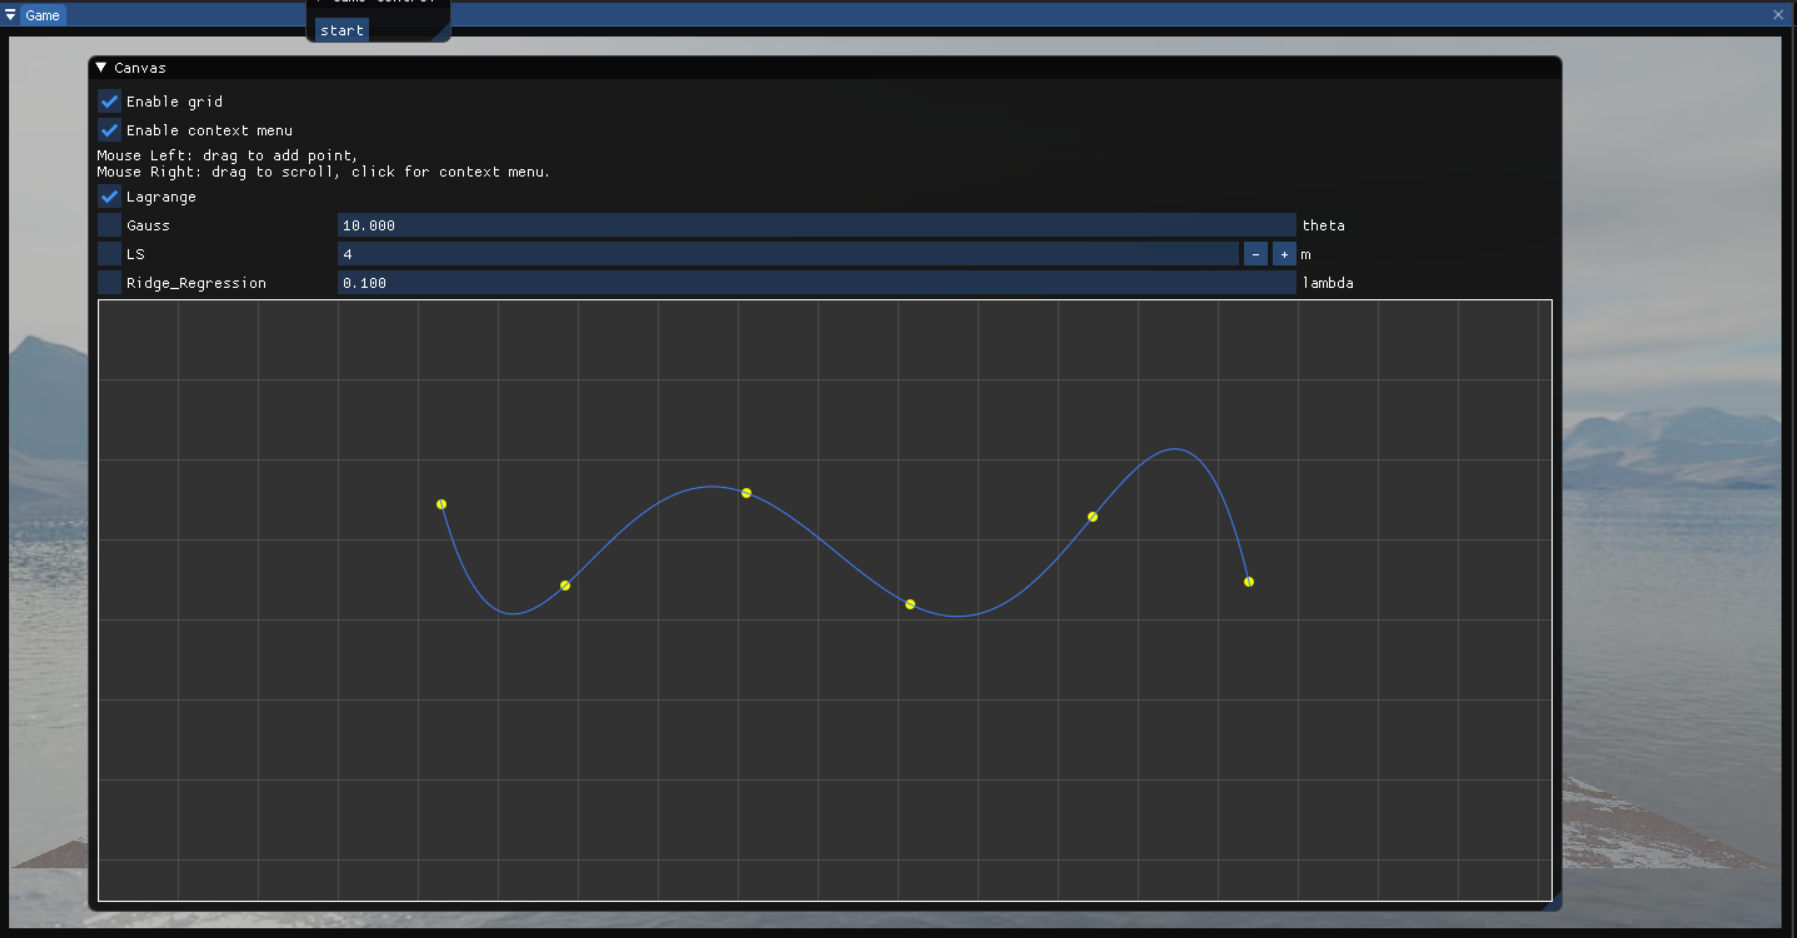Toggle Enable context menu checkbox
The image size is (1797, 938).
click(x=109, y=130)
